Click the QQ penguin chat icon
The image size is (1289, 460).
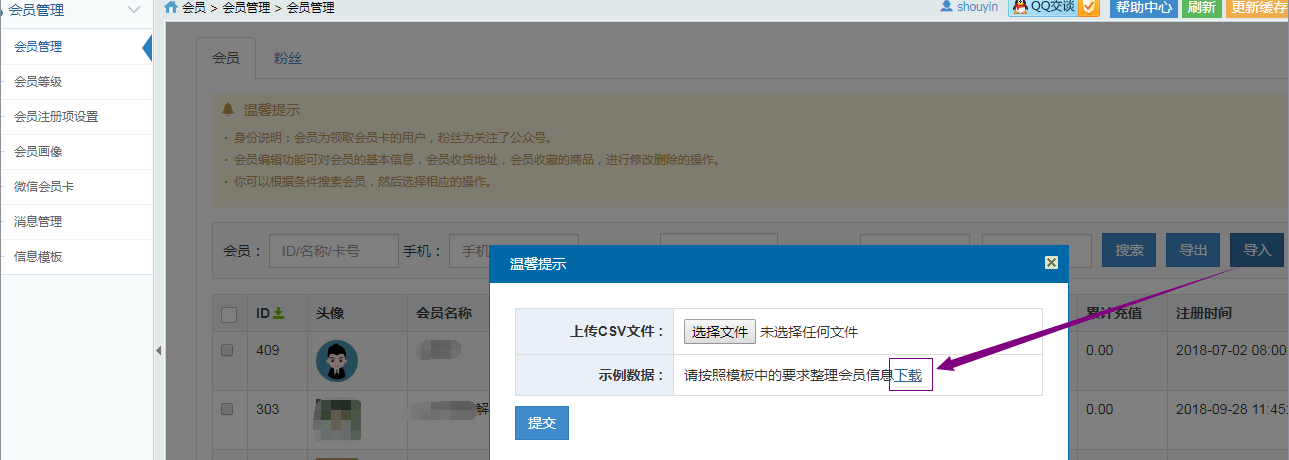[1019, 7]
